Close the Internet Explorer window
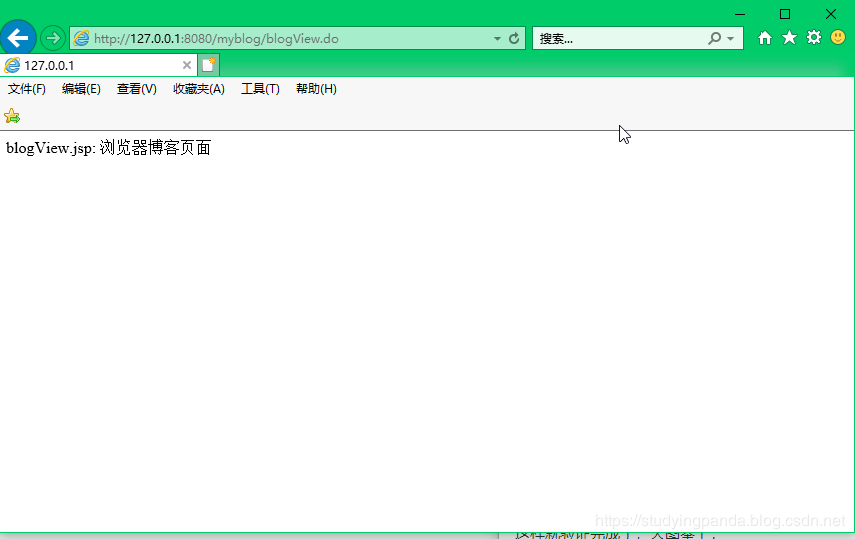Viewport: 855px width, 539px height. 830,14
